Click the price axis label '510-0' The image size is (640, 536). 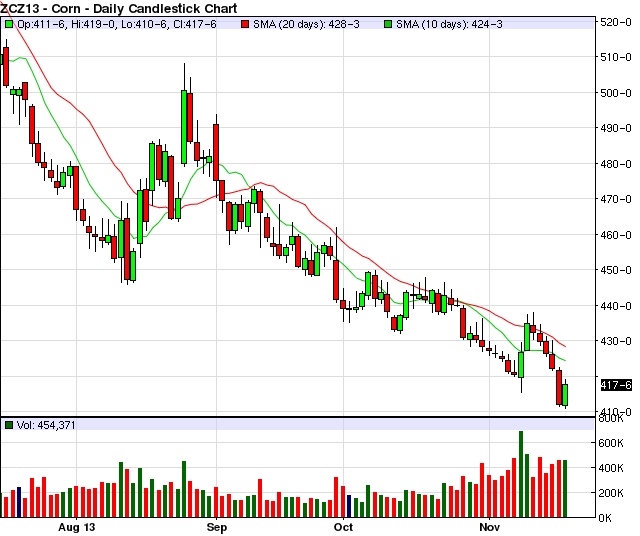pyautogui.click(x=616, y=57)
